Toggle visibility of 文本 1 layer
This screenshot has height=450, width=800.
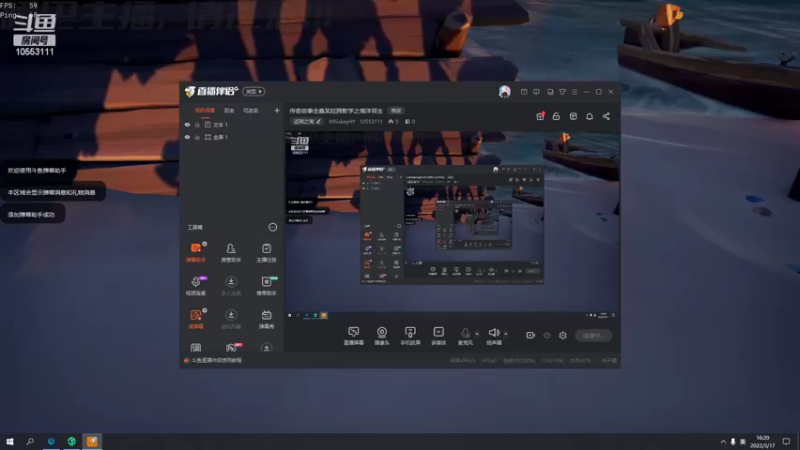click(x=187, y=124)
